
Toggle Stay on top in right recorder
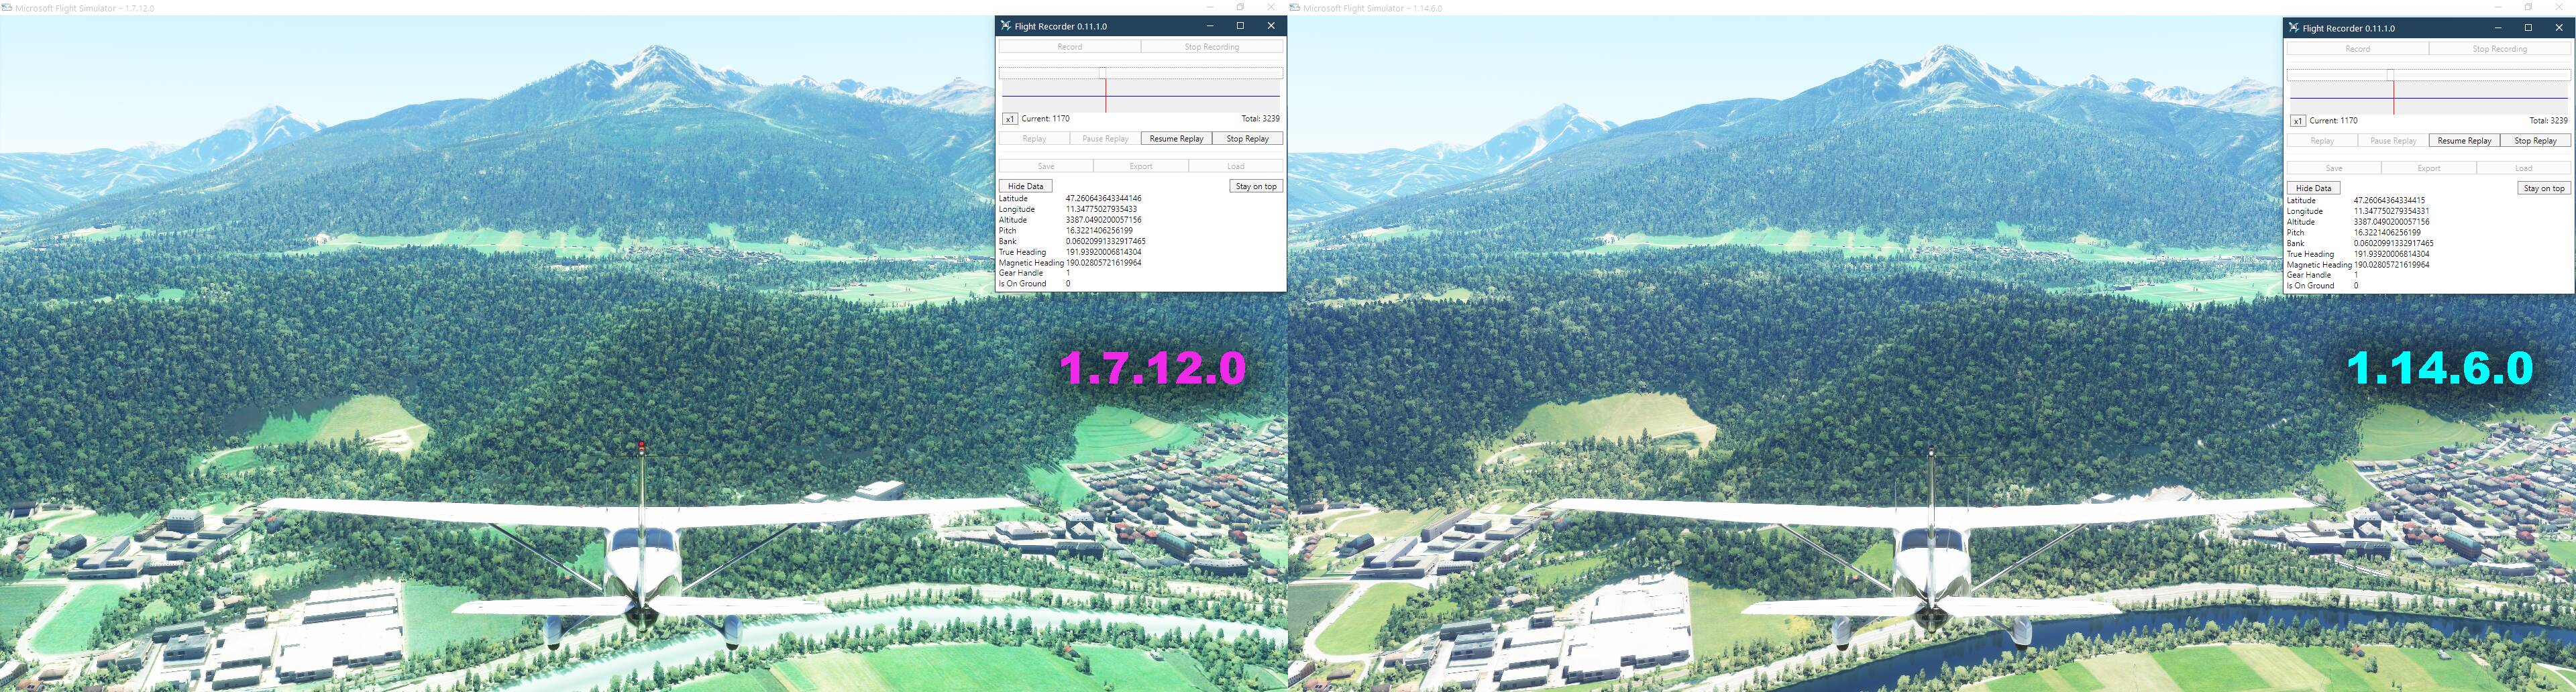(x=2543, y=188)
